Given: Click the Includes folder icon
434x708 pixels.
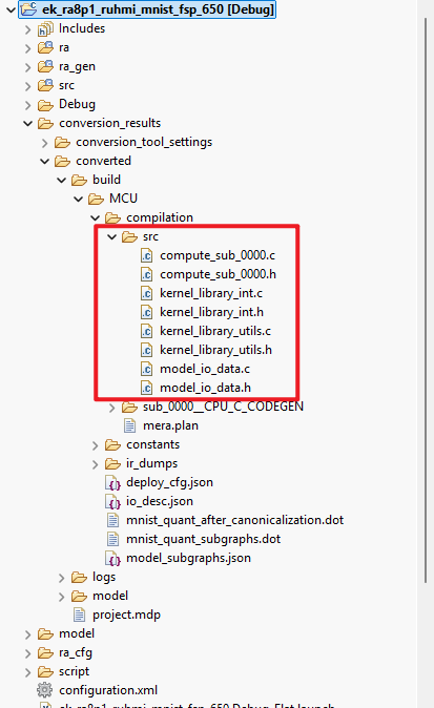Looking at the screenshot, I should 45,29.
